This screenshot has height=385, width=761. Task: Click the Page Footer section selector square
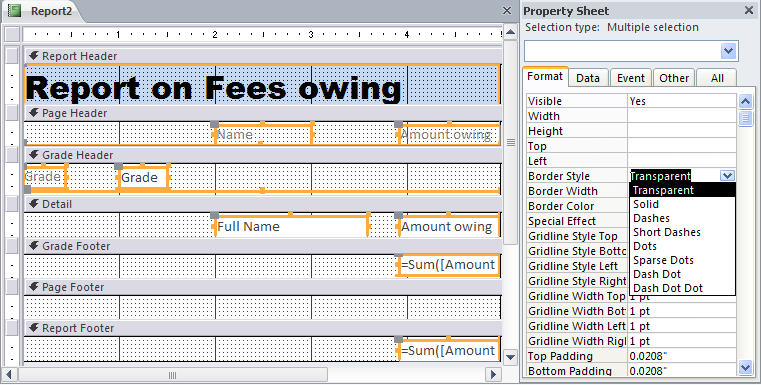pyautogui.click(x=12, y=287)
